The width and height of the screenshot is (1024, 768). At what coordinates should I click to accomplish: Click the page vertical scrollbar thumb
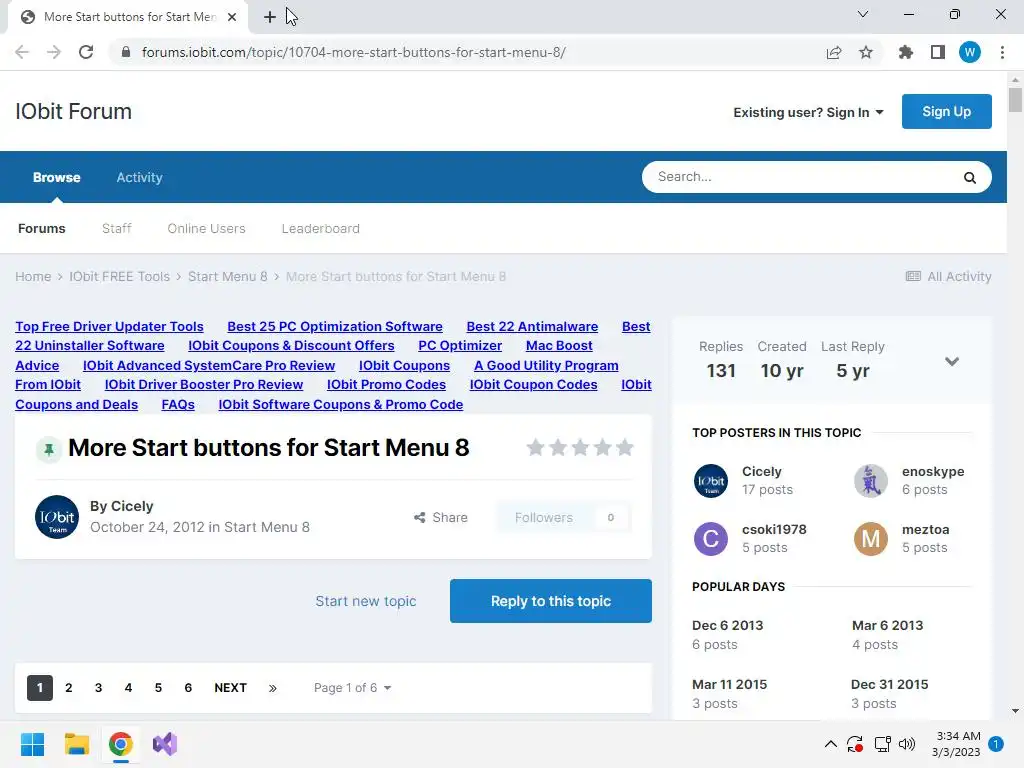1015,101
